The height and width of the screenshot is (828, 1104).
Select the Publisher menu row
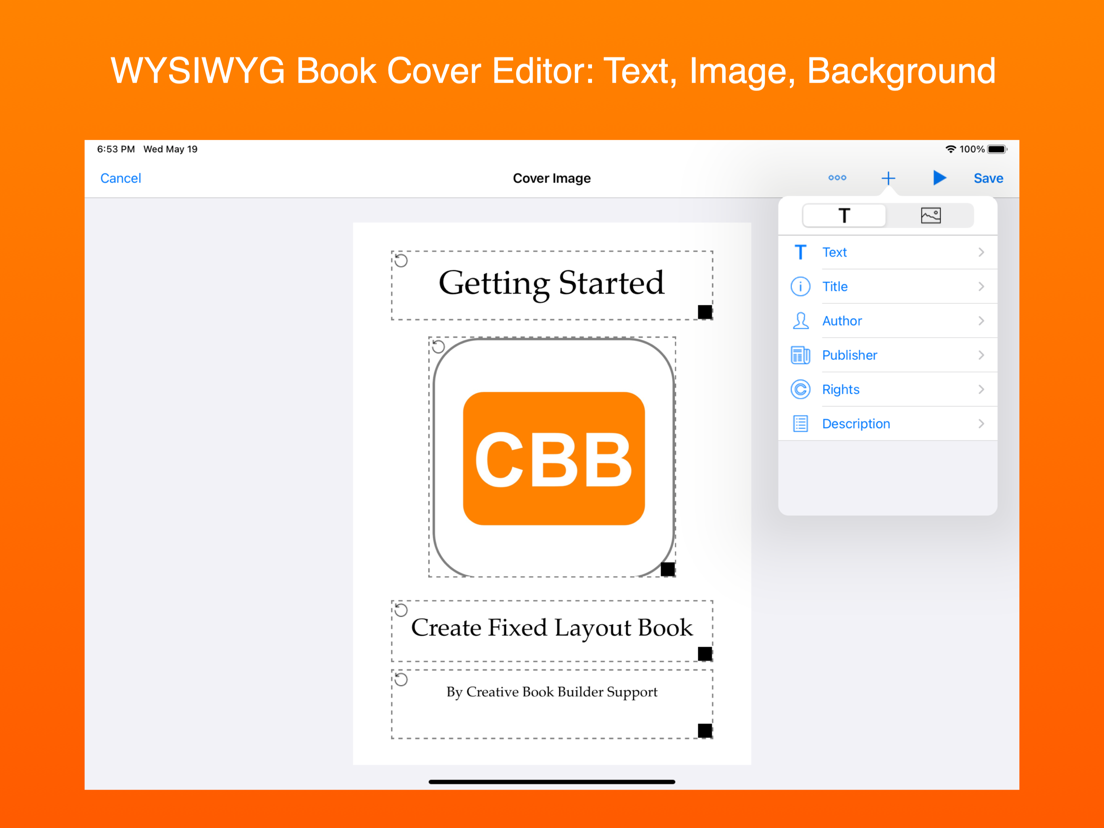pyautogui.click(x=888, y=355)
